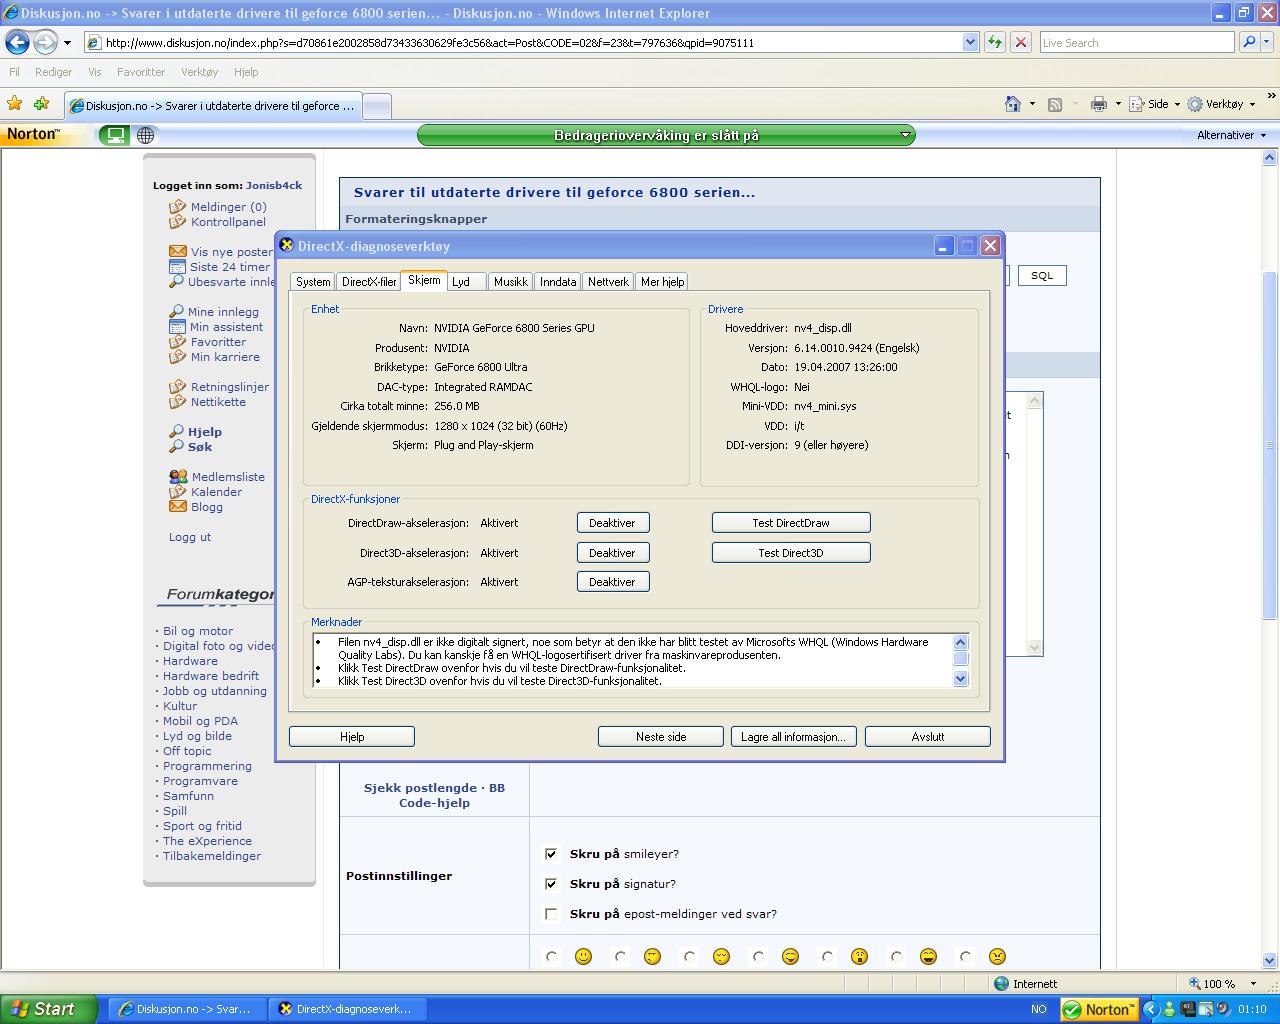
Task: Switch to the Lyd tab
Action: pos(461,282)
